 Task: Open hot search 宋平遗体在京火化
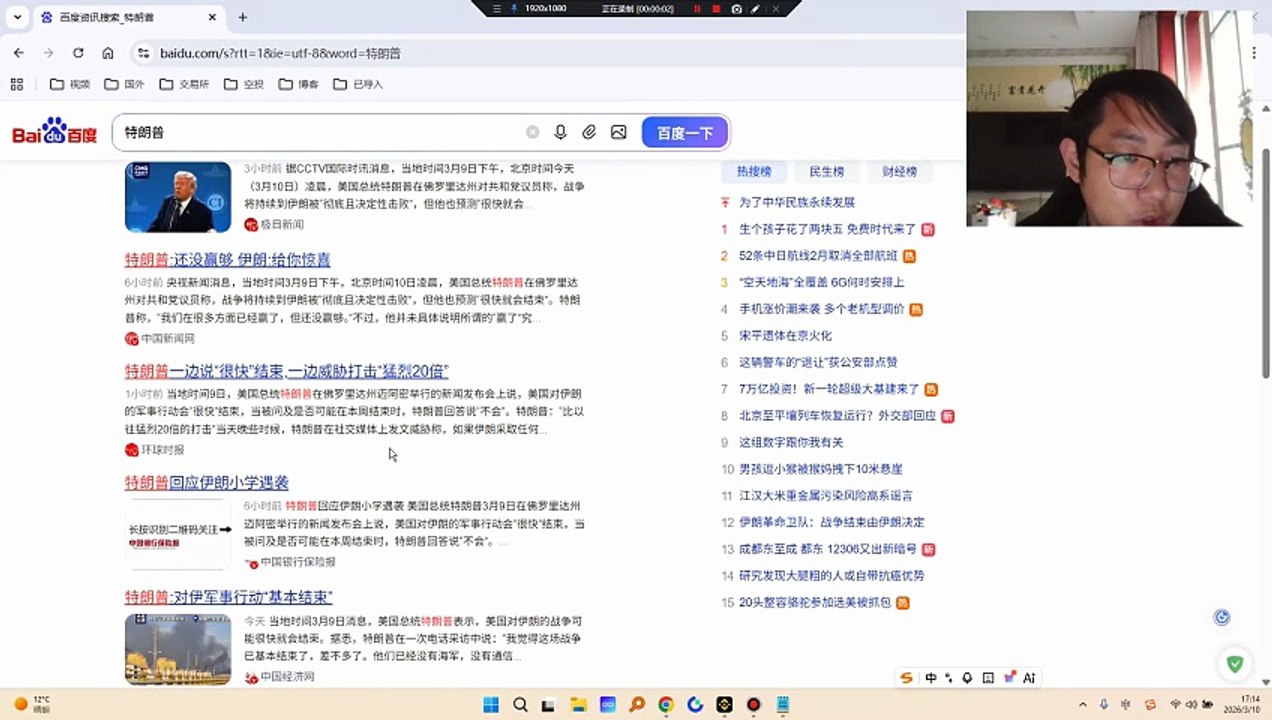click(x=785, y=336)
